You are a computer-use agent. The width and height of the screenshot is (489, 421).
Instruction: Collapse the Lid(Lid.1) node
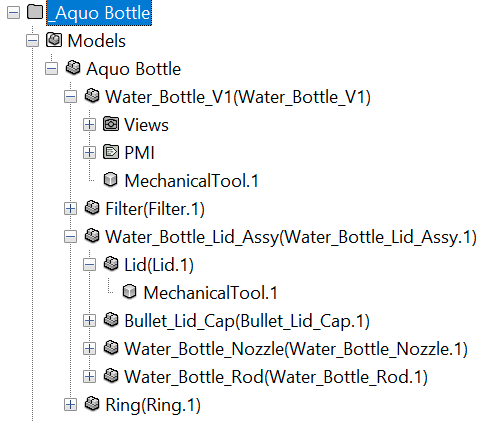(x=89, y=265)
